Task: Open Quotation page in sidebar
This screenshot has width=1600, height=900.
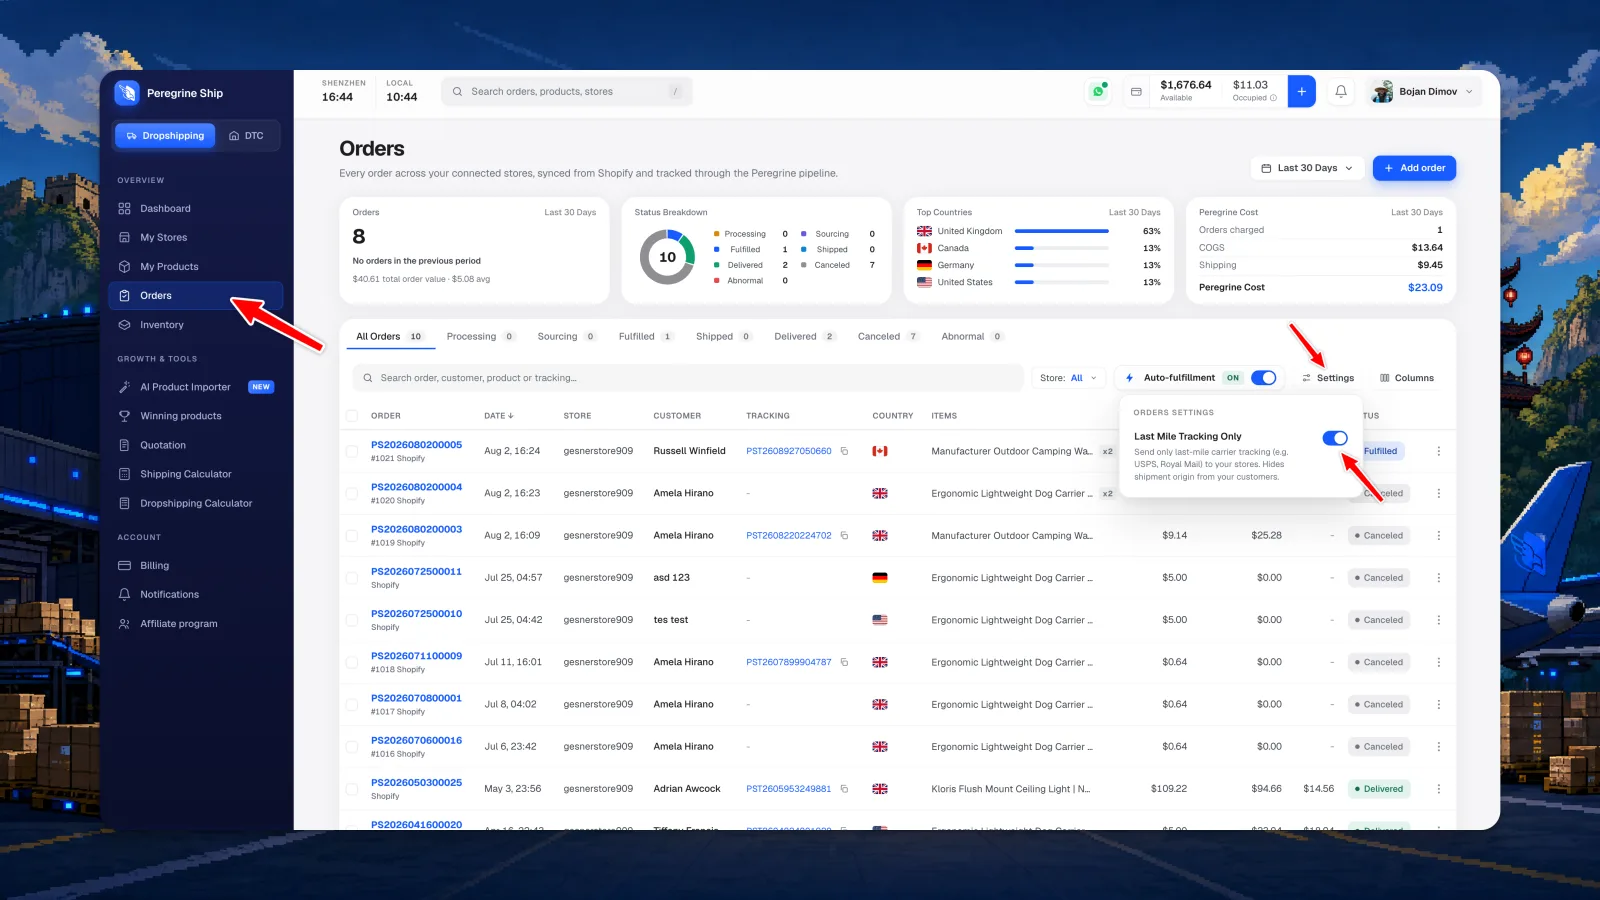Action: (196, 445)
